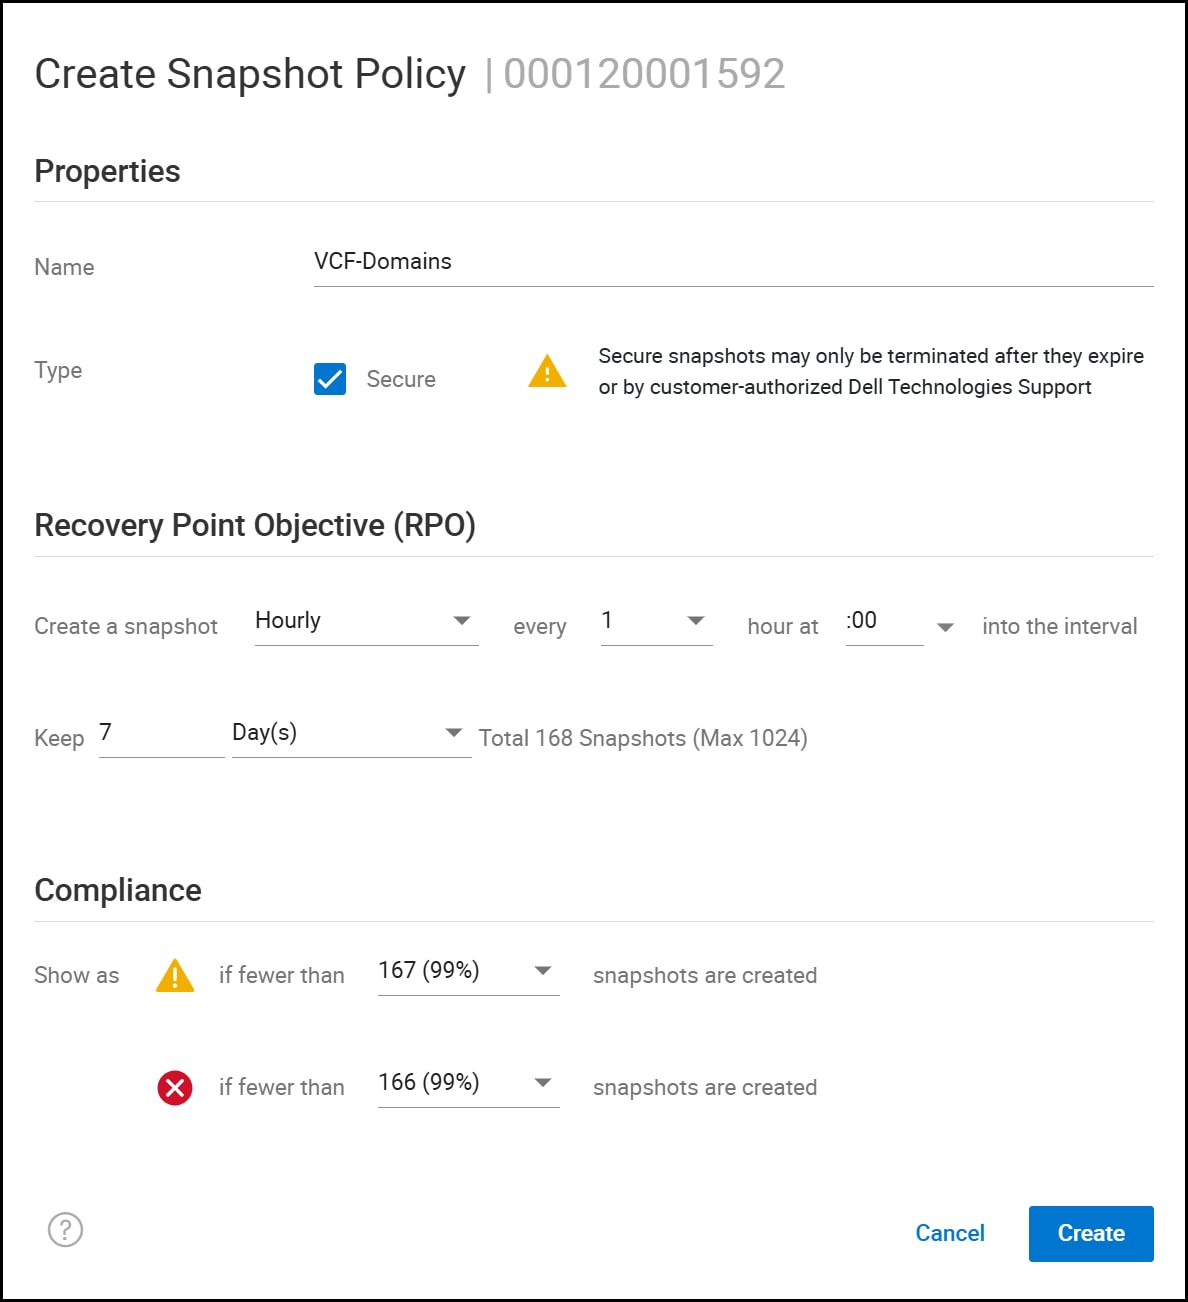The height and width of the screenshot is (1302, 1188).
Task: Uncheck the Secure type checkbox
Action: 330,379
